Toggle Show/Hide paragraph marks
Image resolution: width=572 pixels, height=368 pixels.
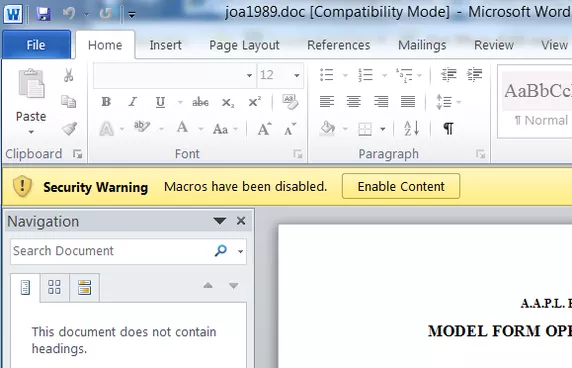tap(448, 128)
